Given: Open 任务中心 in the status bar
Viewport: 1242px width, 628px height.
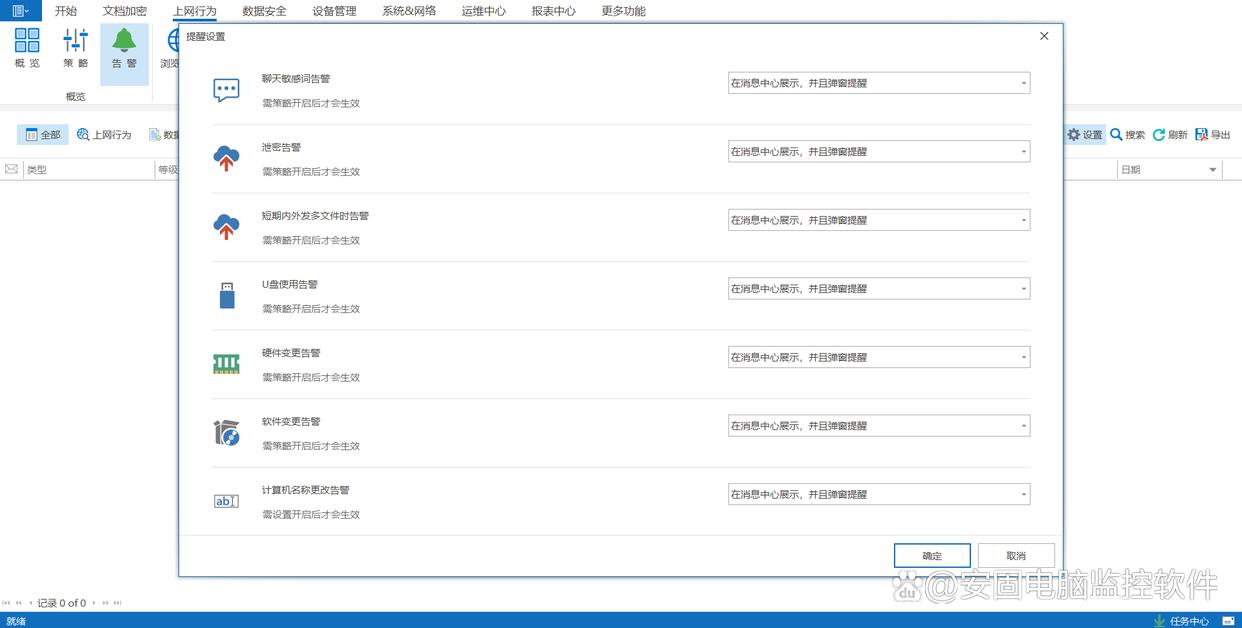Looking at the screenshot, I should coord(1181,621).
